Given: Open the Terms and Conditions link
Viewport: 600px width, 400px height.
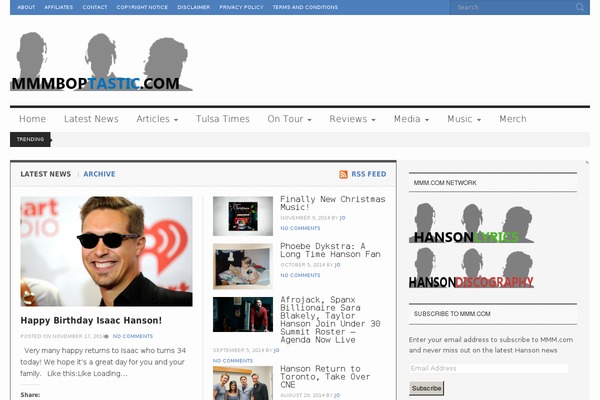Looking at the screenshot, I should 305,7.
